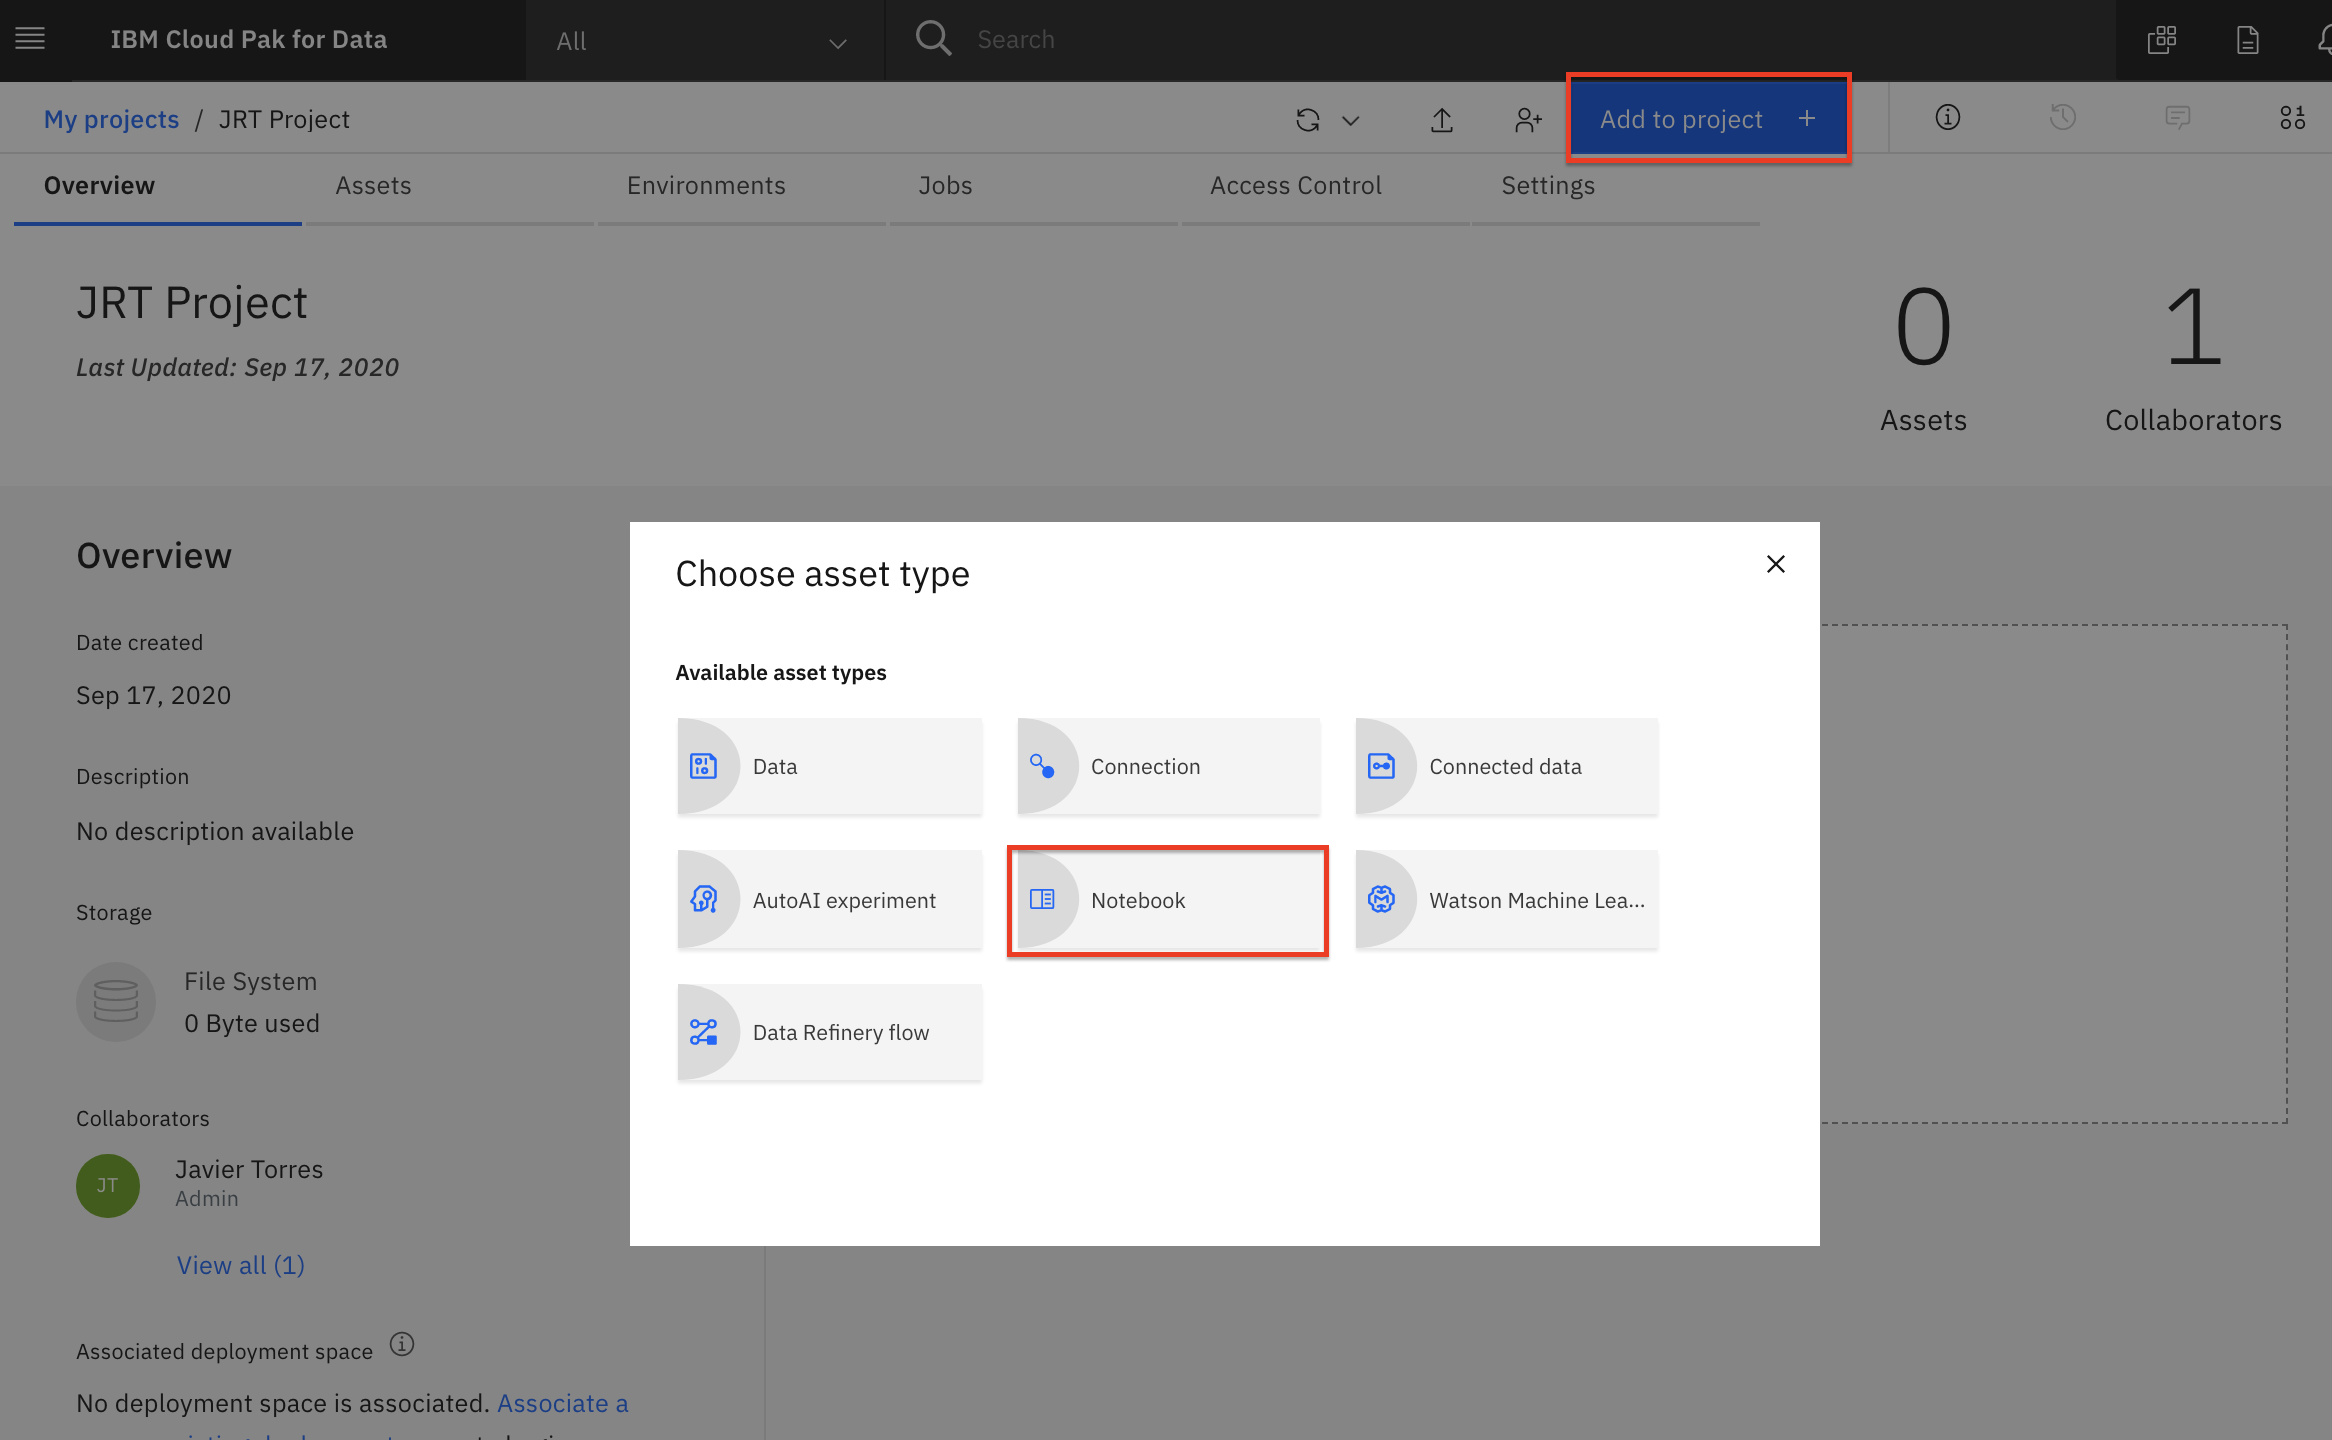Image resolution: width=2332 pixels, height=1440 pixels.
Task: Select the Connected data asset tile
Action: click(x=1506, y=766)
